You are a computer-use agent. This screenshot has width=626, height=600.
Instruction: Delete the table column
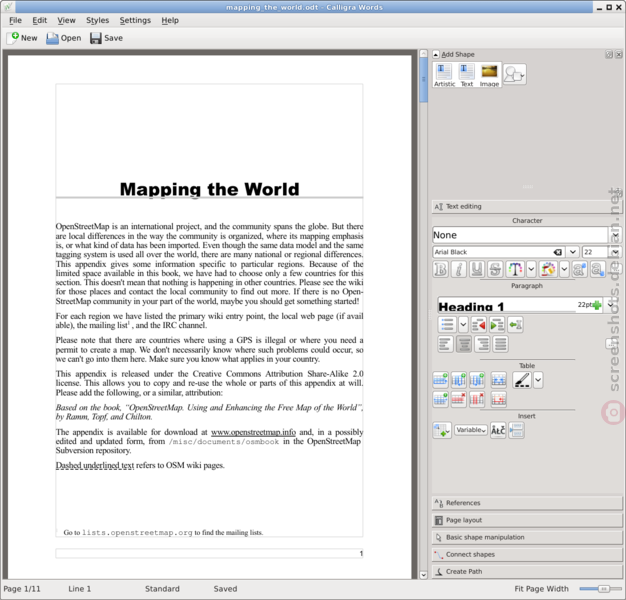477,399
